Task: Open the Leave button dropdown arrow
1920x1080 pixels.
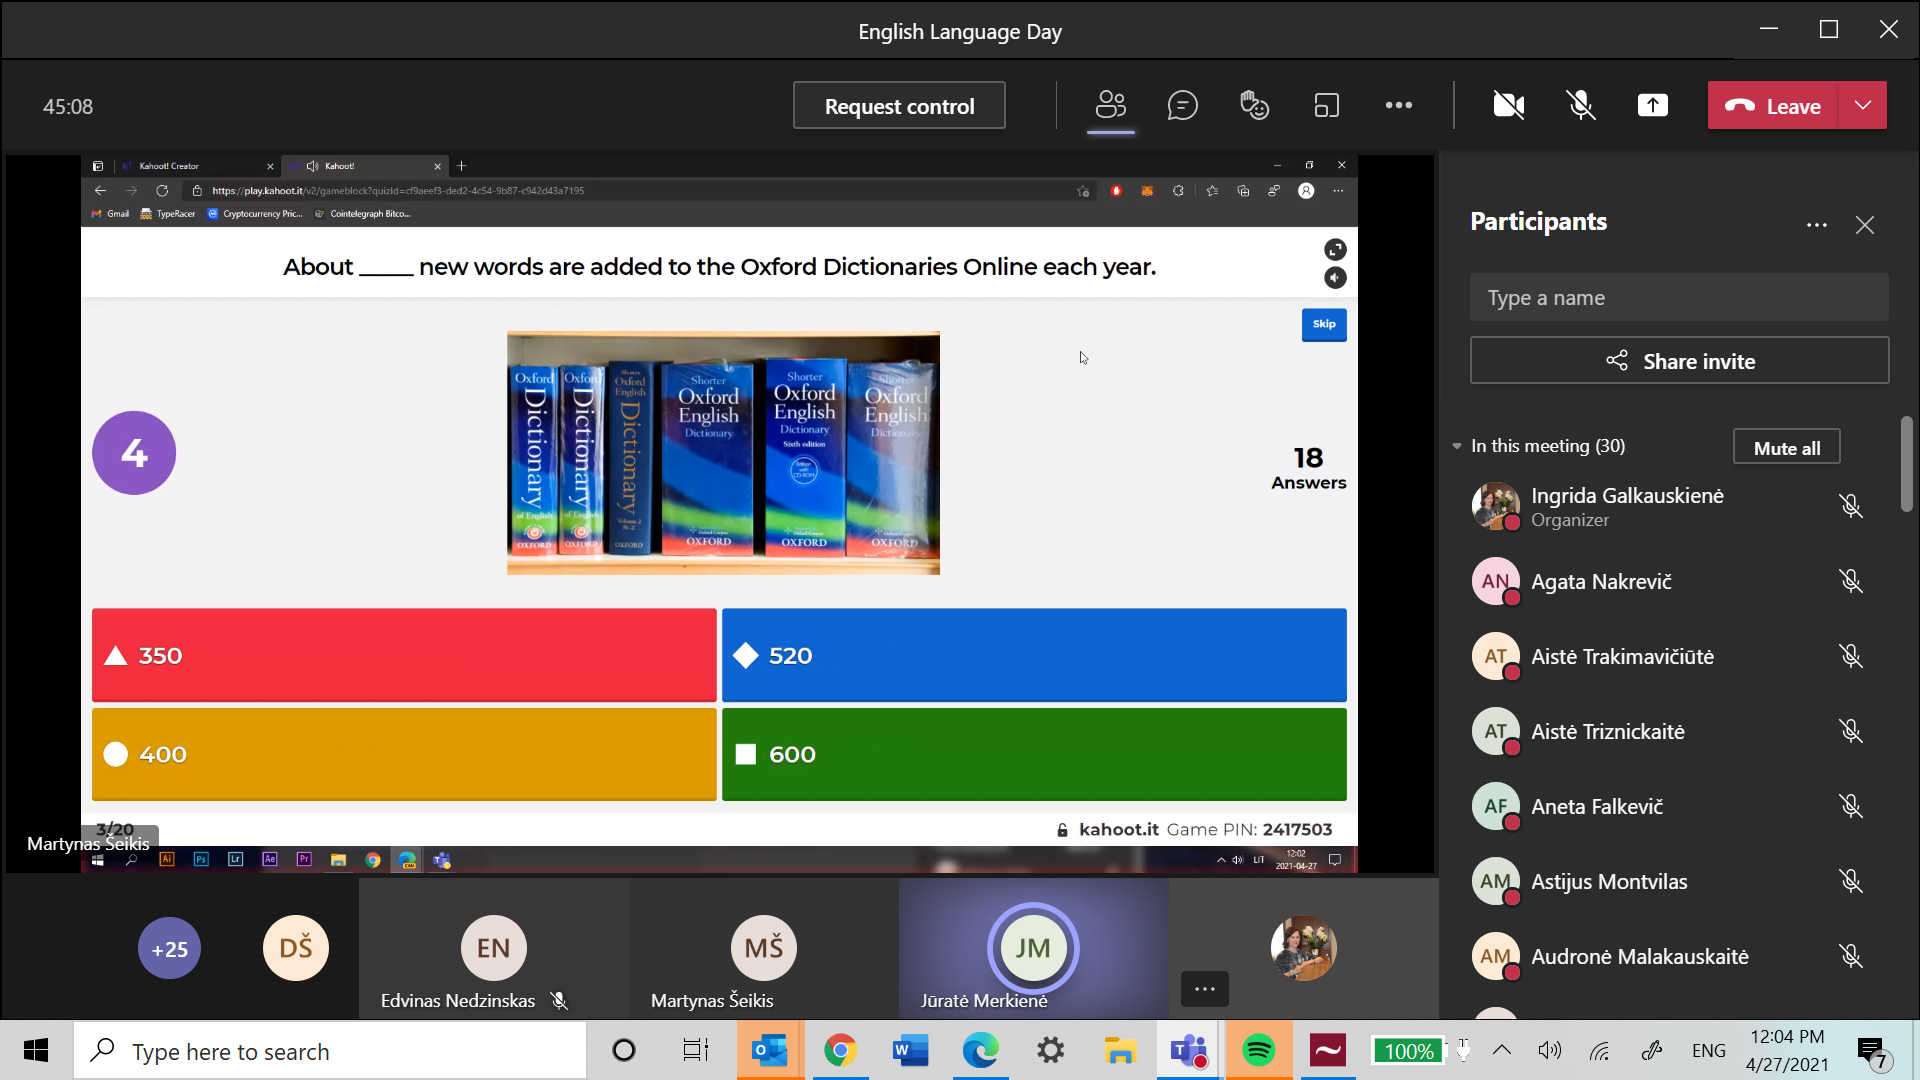Action: [x=1862, y=105]
